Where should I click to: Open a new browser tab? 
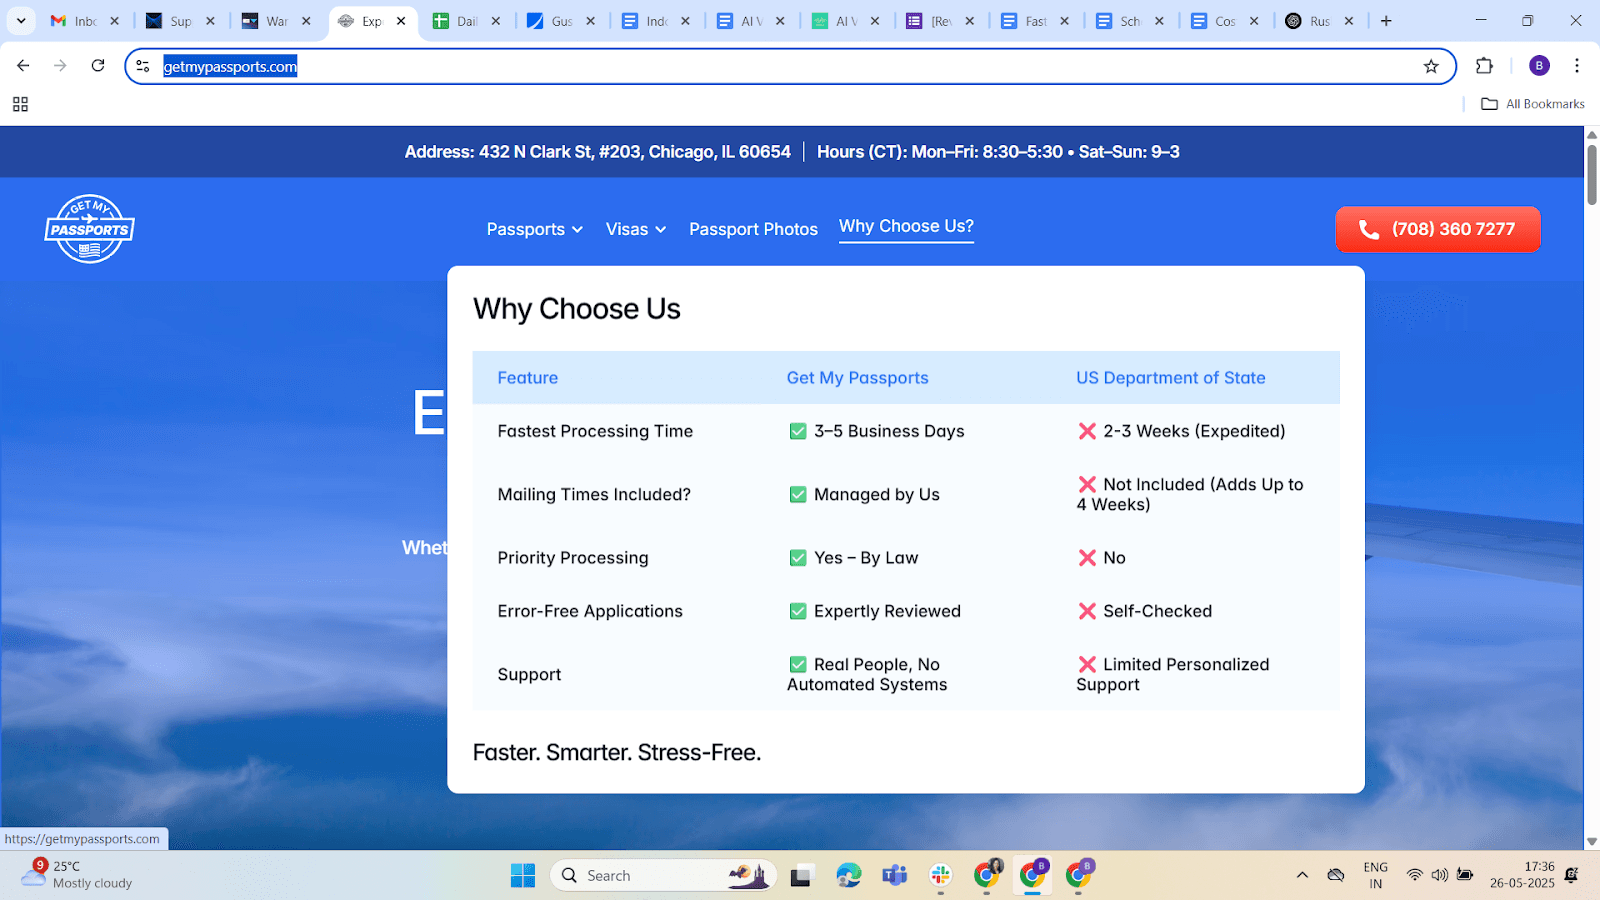click(1386, 21)
